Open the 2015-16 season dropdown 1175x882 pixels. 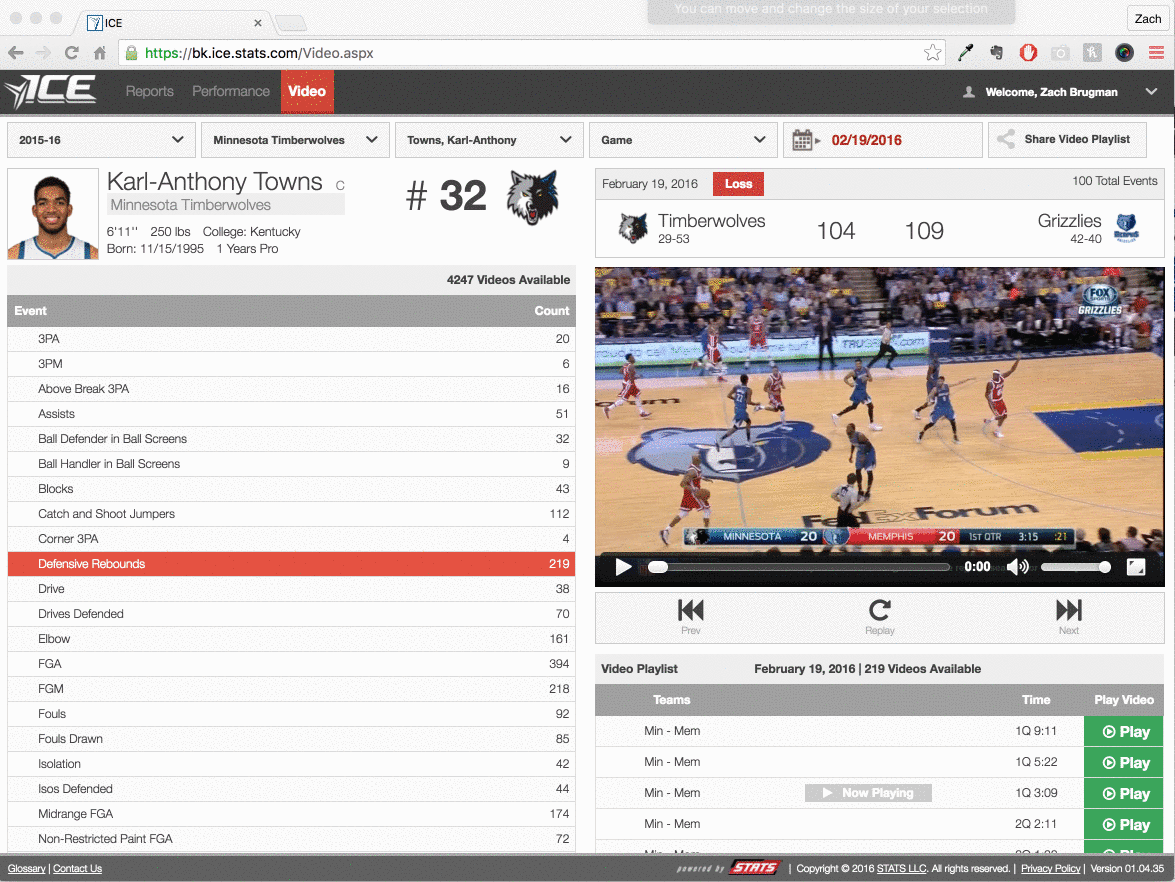(x=100, y=140)
